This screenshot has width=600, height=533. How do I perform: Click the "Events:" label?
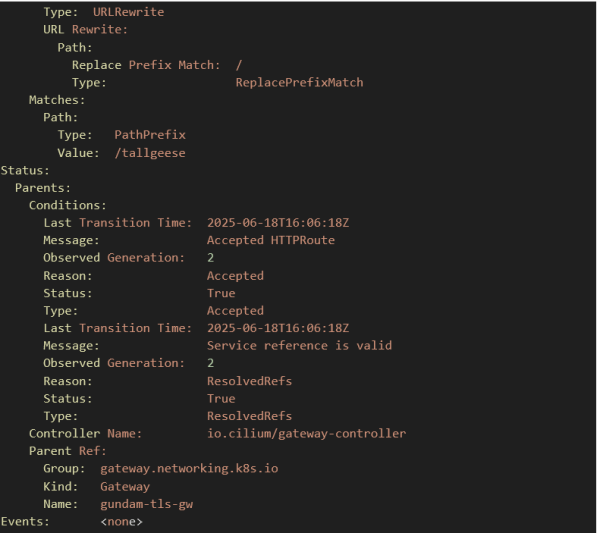click(x=25, y=521)
